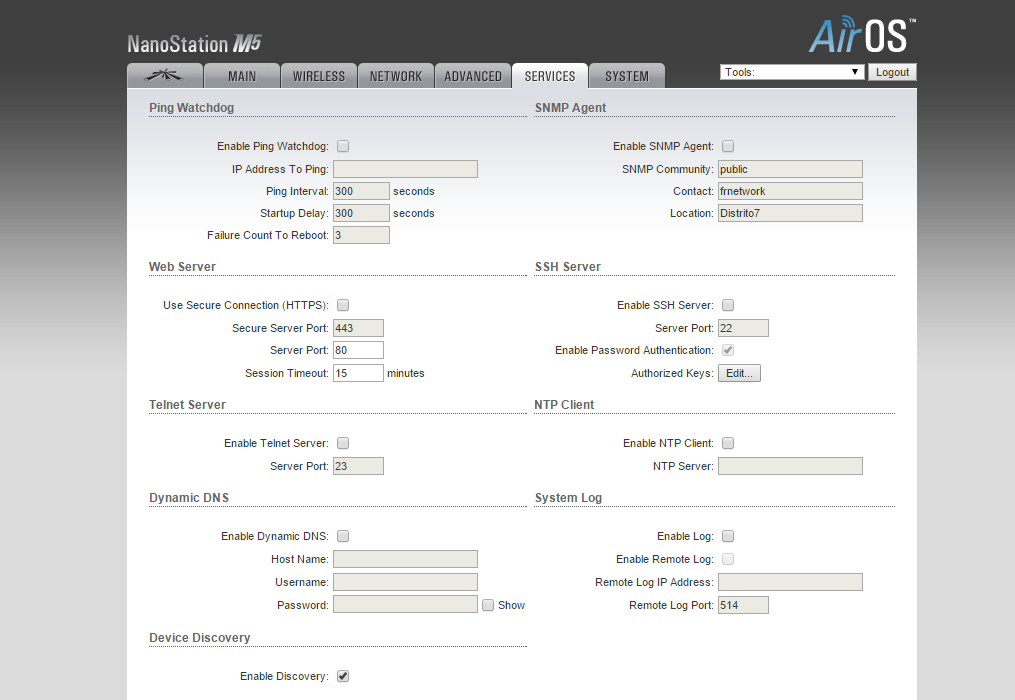Focus the Session Timeout field

pos(358,373)
